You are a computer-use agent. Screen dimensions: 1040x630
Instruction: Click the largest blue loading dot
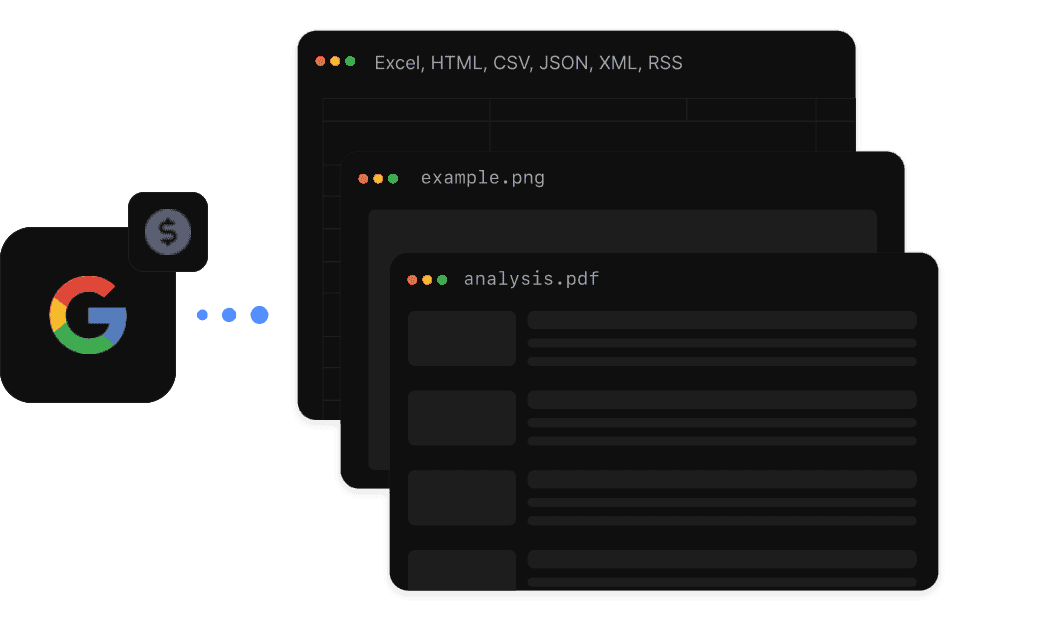(259, 315)
